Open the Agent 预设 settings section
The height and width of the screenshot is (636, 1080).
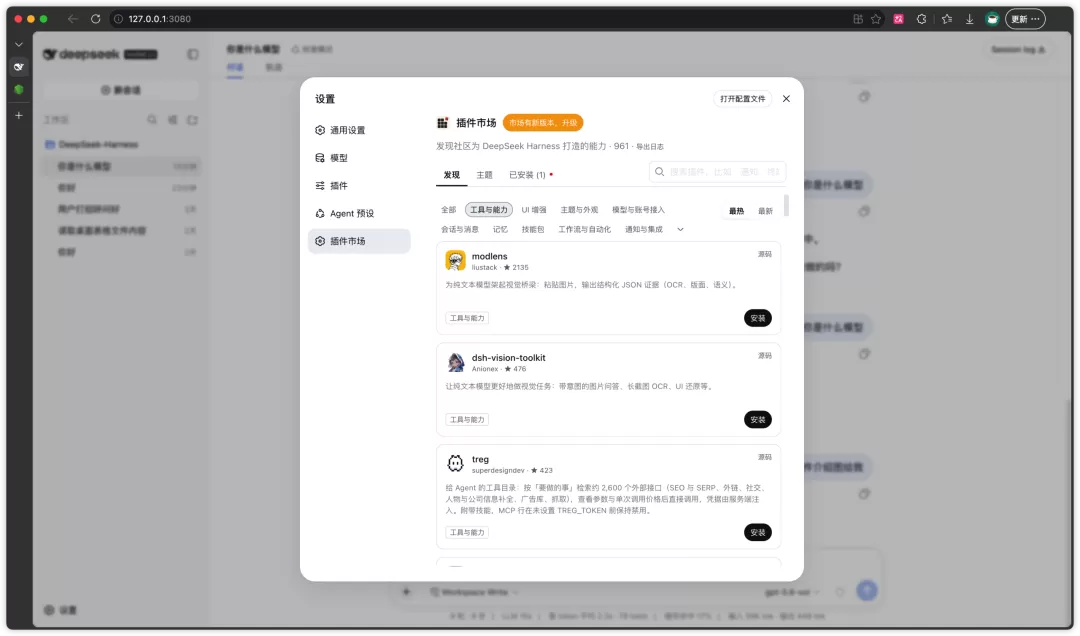(x=359, y=214)
